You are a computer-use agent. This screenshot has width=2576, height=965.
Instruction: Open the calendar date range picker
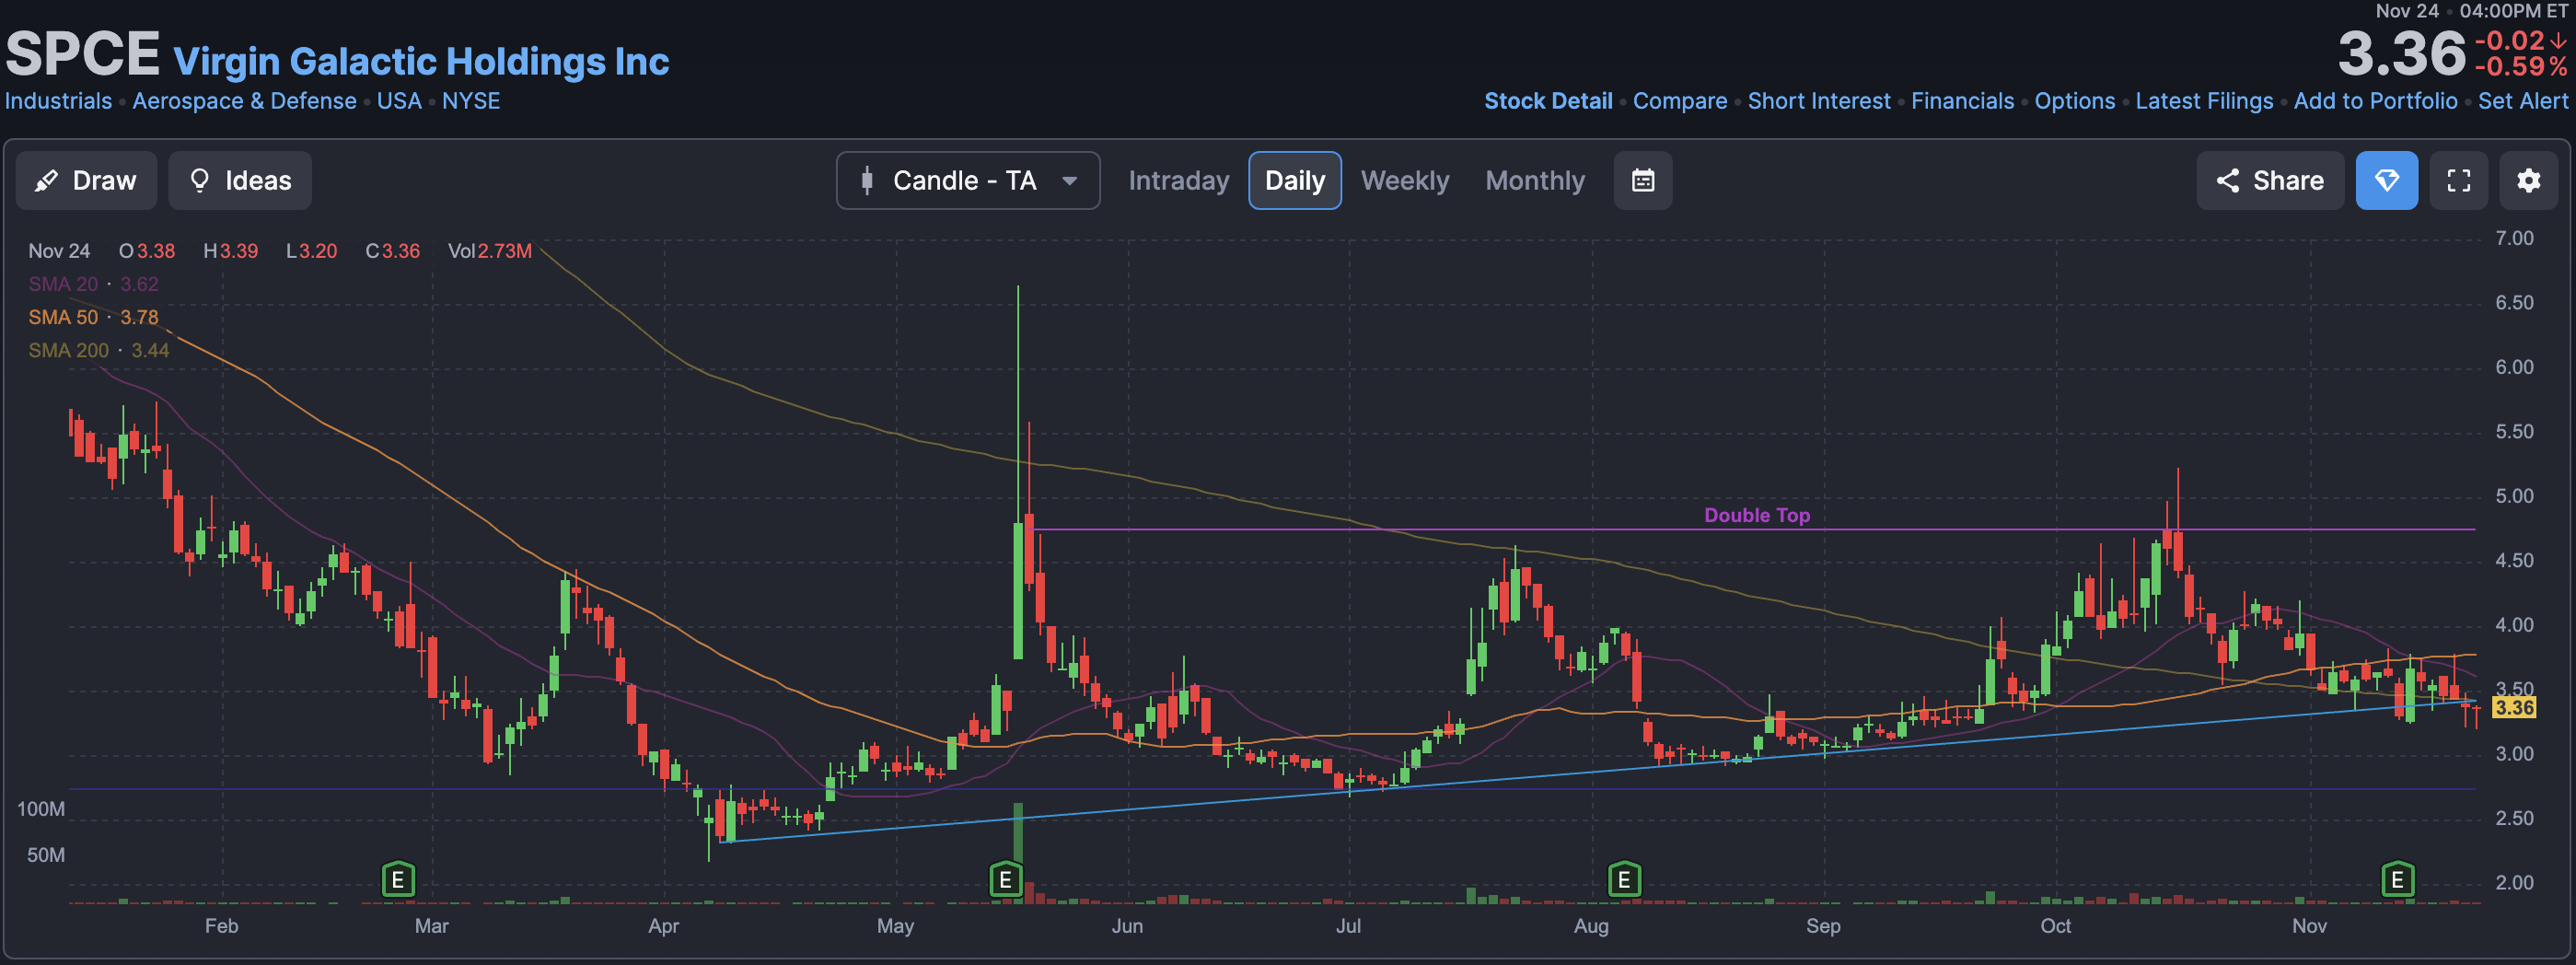[x=1643, y=181]
